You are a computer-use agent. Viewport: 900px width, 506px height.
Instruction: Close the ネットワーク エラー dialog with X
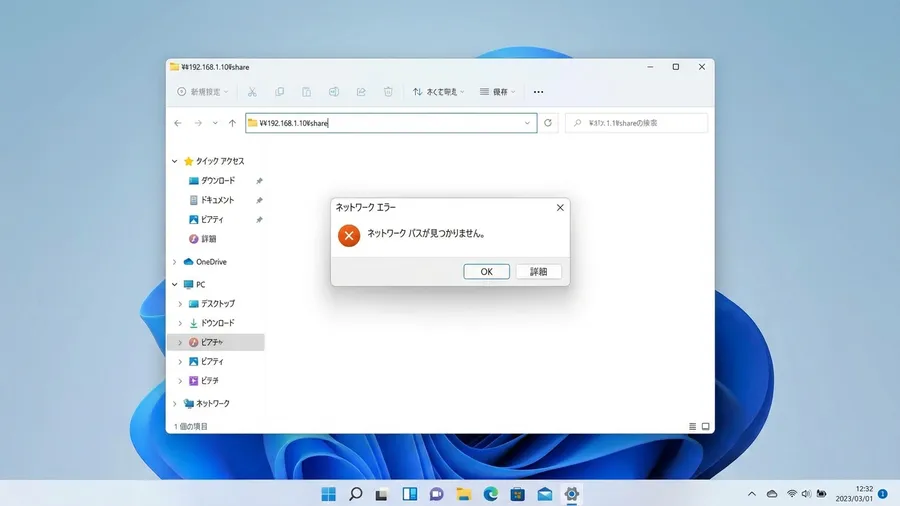(x=560, y=207)
